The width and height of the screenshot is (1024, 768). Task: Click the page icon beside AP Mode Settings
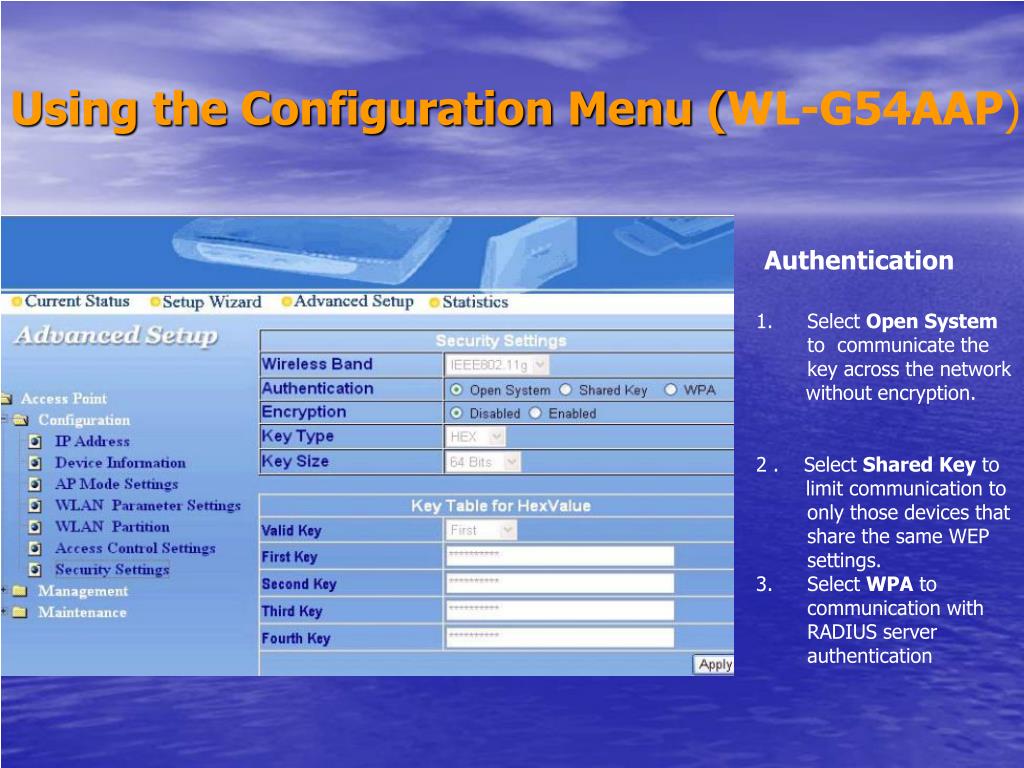click(x=35, y=485)
